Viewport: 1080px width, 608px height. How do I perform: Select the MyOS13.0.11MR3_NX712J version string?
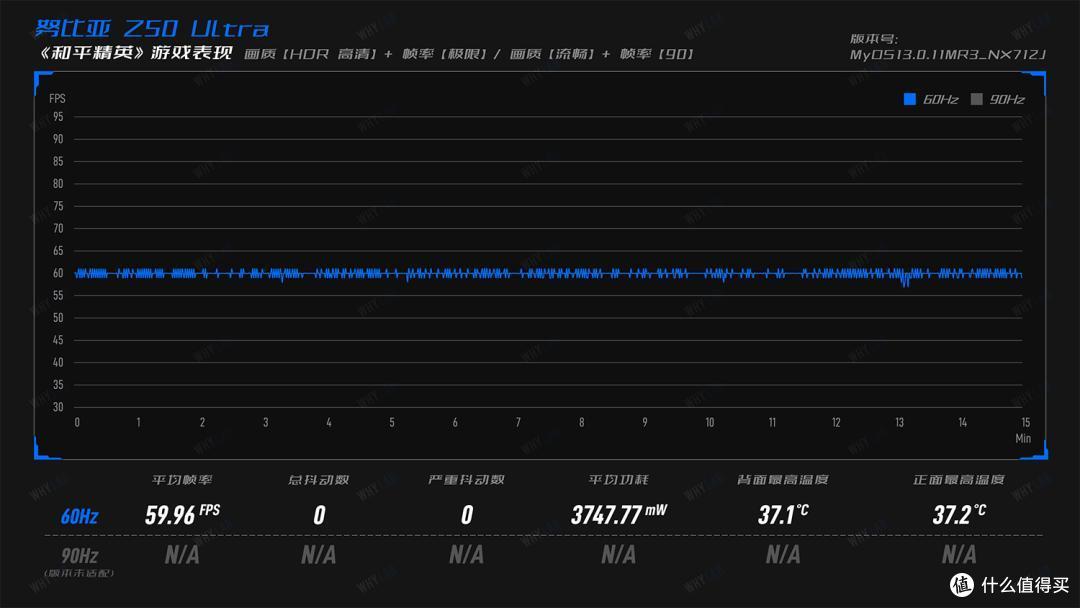(x=948, y=54)
